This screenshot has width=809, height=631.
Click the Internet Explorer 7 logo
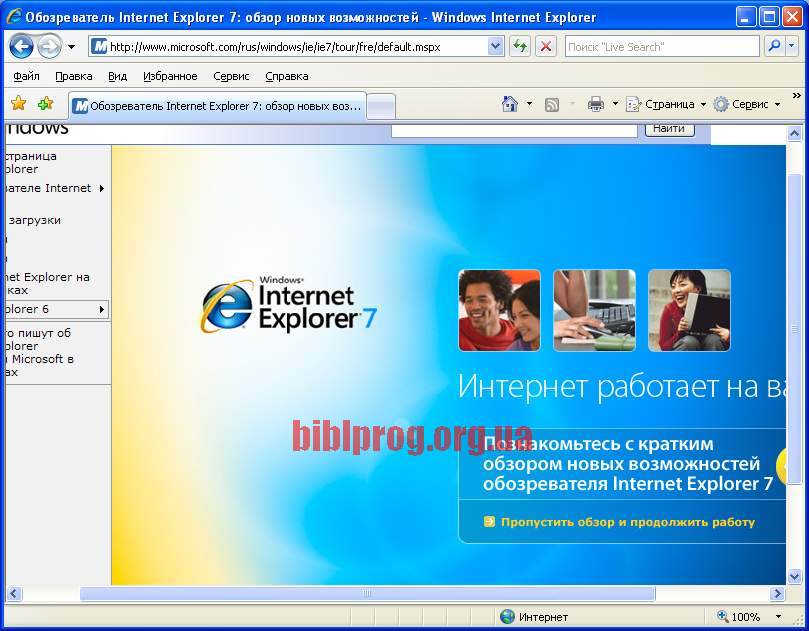pos(288,304)
